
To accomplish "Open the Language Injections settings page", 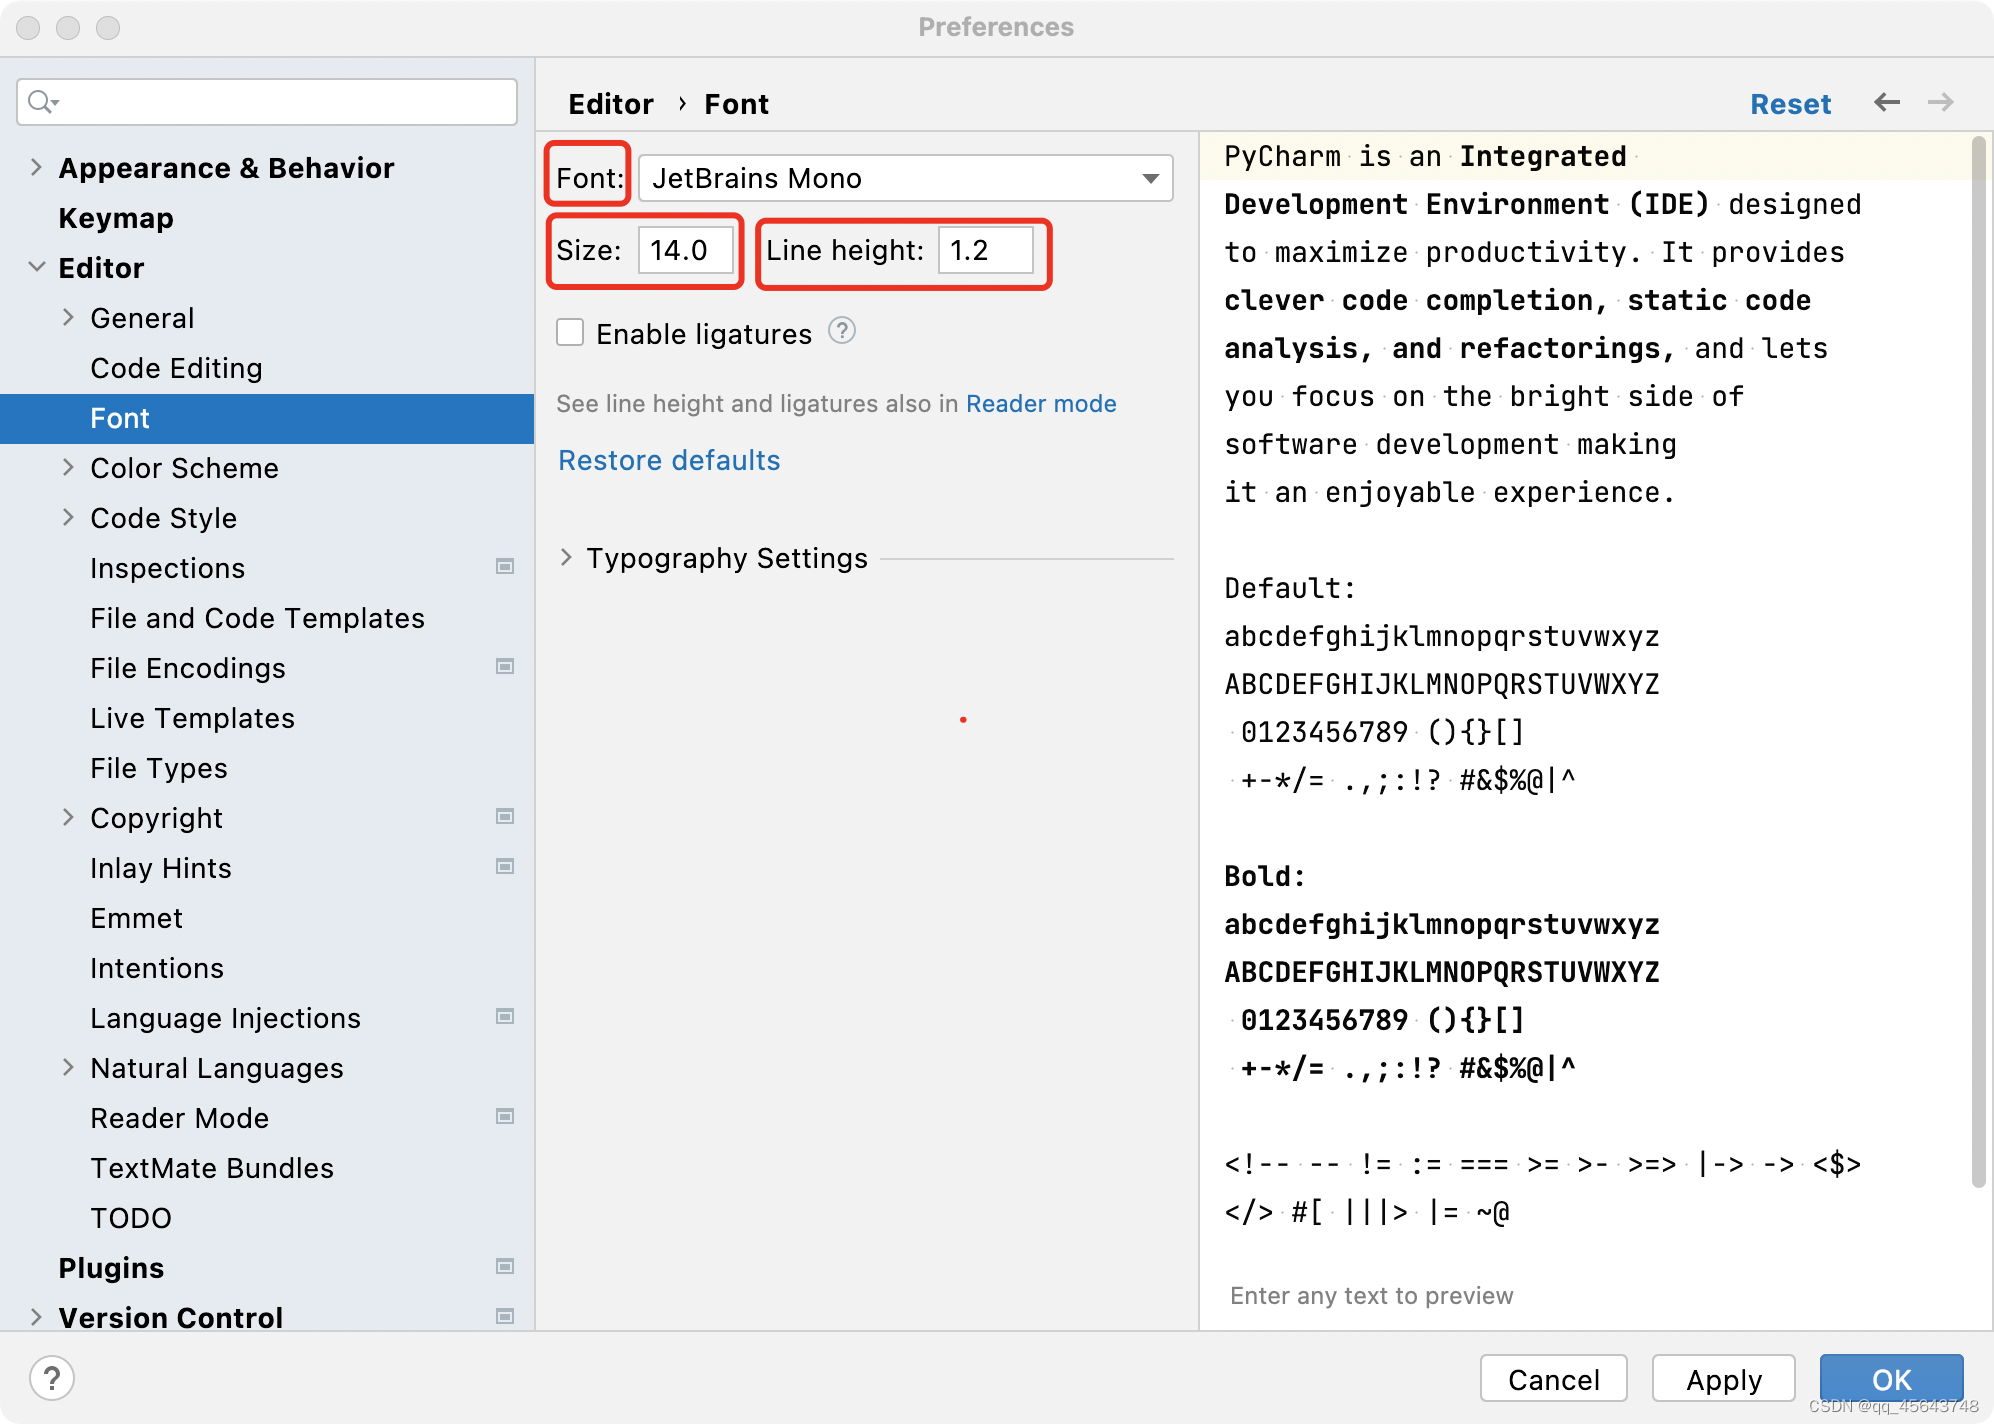I will (225, 1018).
